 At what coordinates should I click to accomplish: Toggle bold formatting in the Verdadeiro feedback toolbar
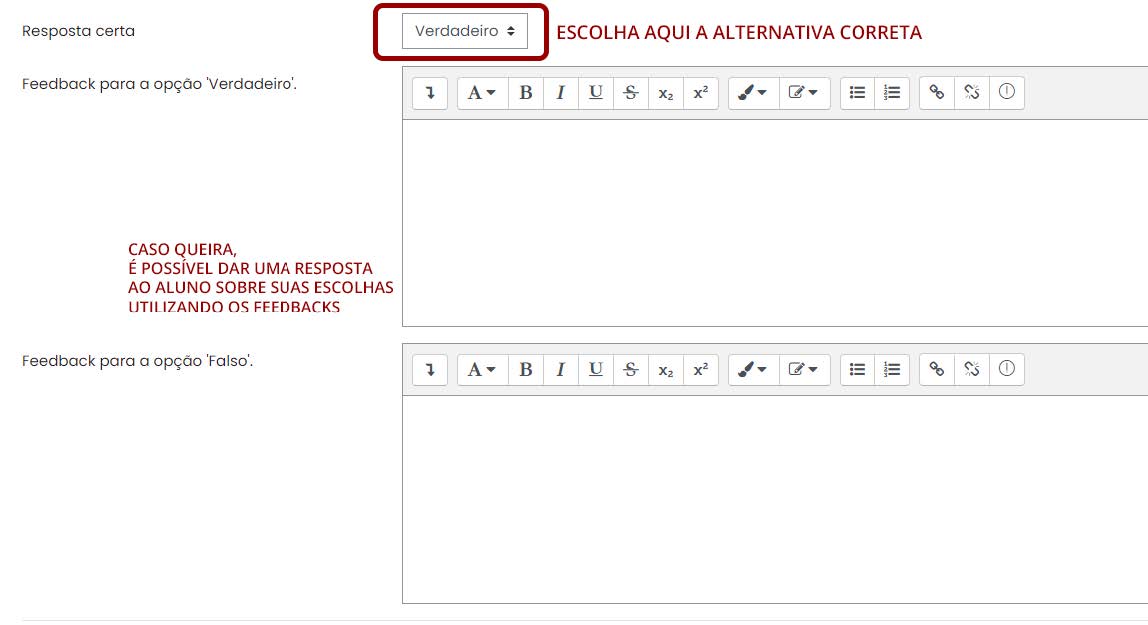click(x=525, y=92)
